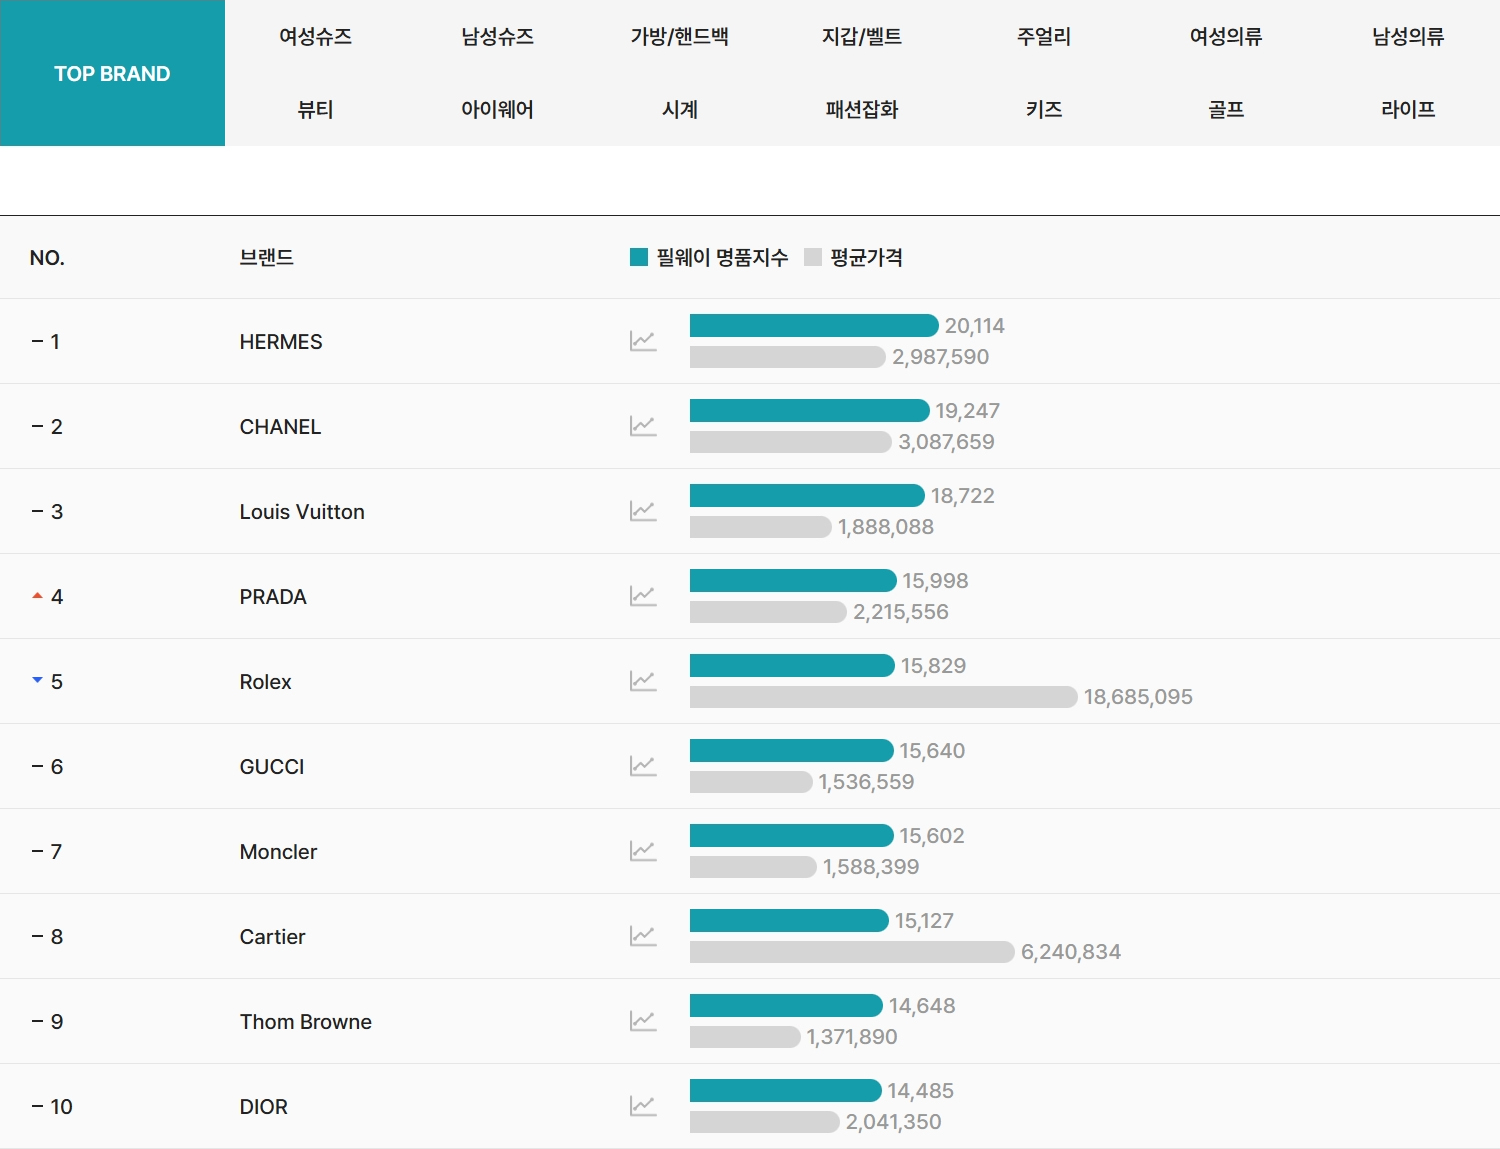Click the PRADA brand name
This screenshot has width=1500, height=1149.
(273, 597)
